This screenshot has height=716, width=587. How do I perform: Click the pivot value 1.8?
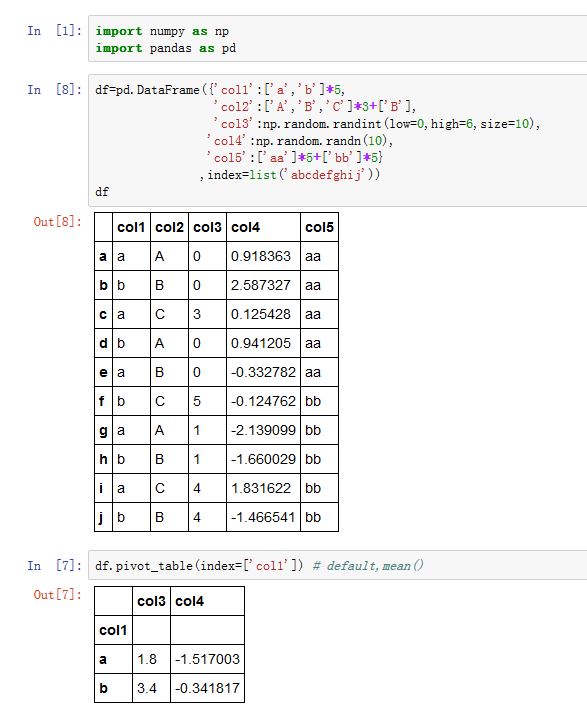(147, 659)
